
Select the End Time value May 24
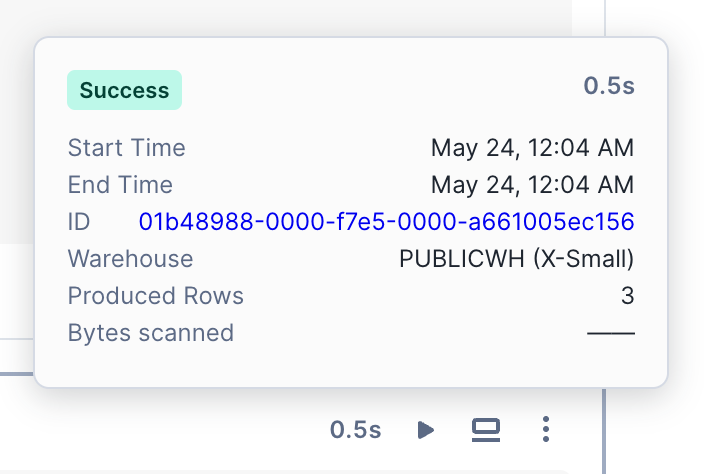tap(532, 185)
